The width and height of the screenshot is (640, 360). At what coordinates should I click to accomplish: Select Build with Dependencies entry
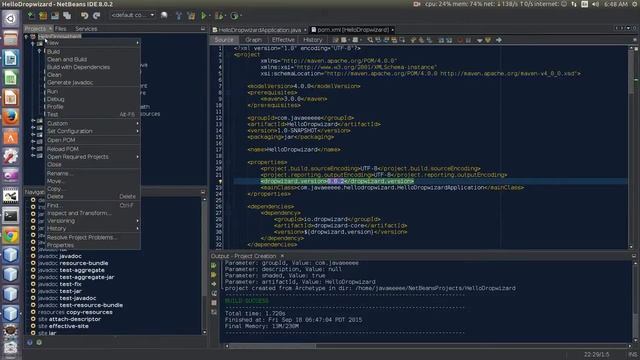[93, 67]
